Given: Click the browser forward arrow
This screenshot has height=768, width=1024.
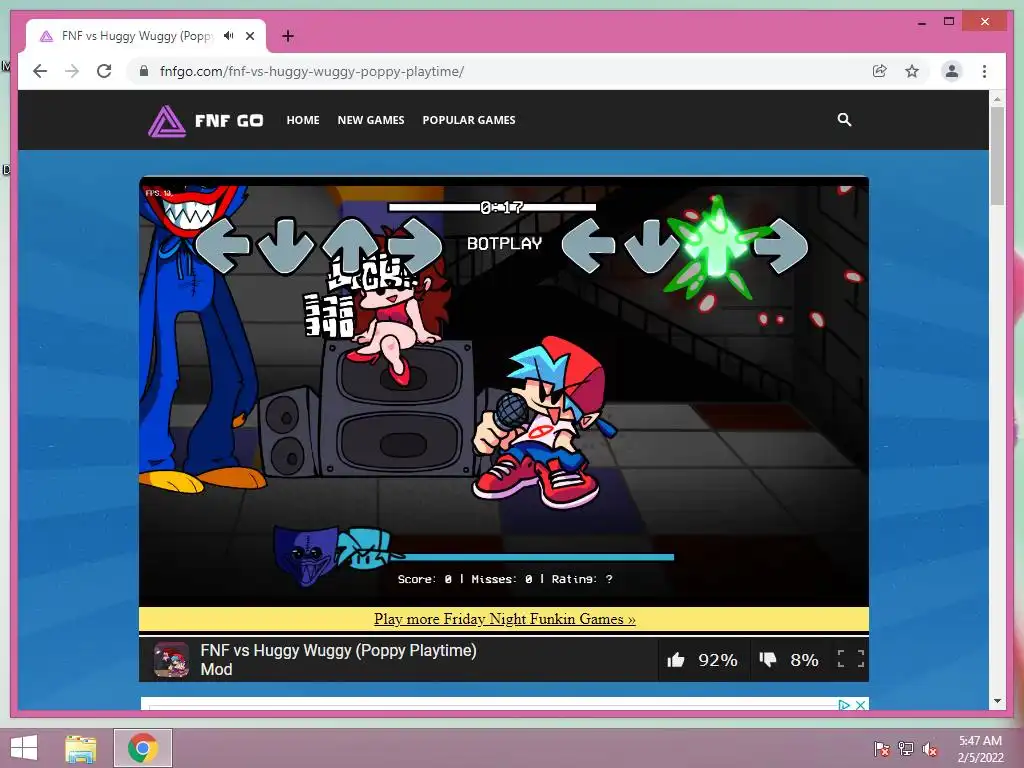Looking at the screenshot, I should tap(72, 71).
